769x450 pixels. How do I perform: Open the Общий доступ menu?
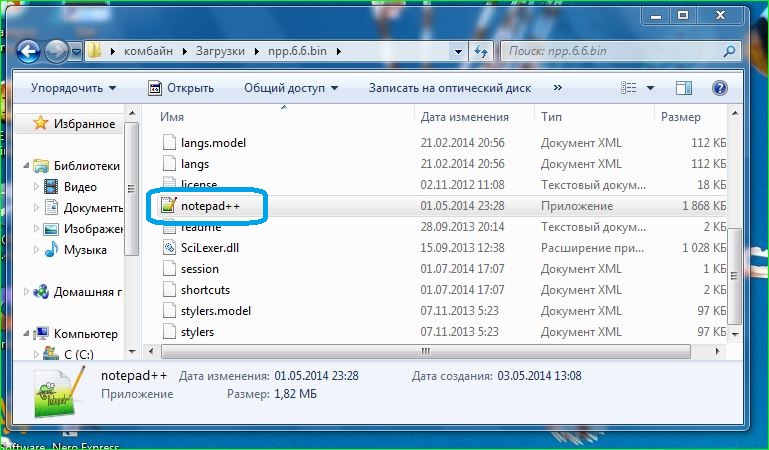pyautogui.click(x=291, y=88)
